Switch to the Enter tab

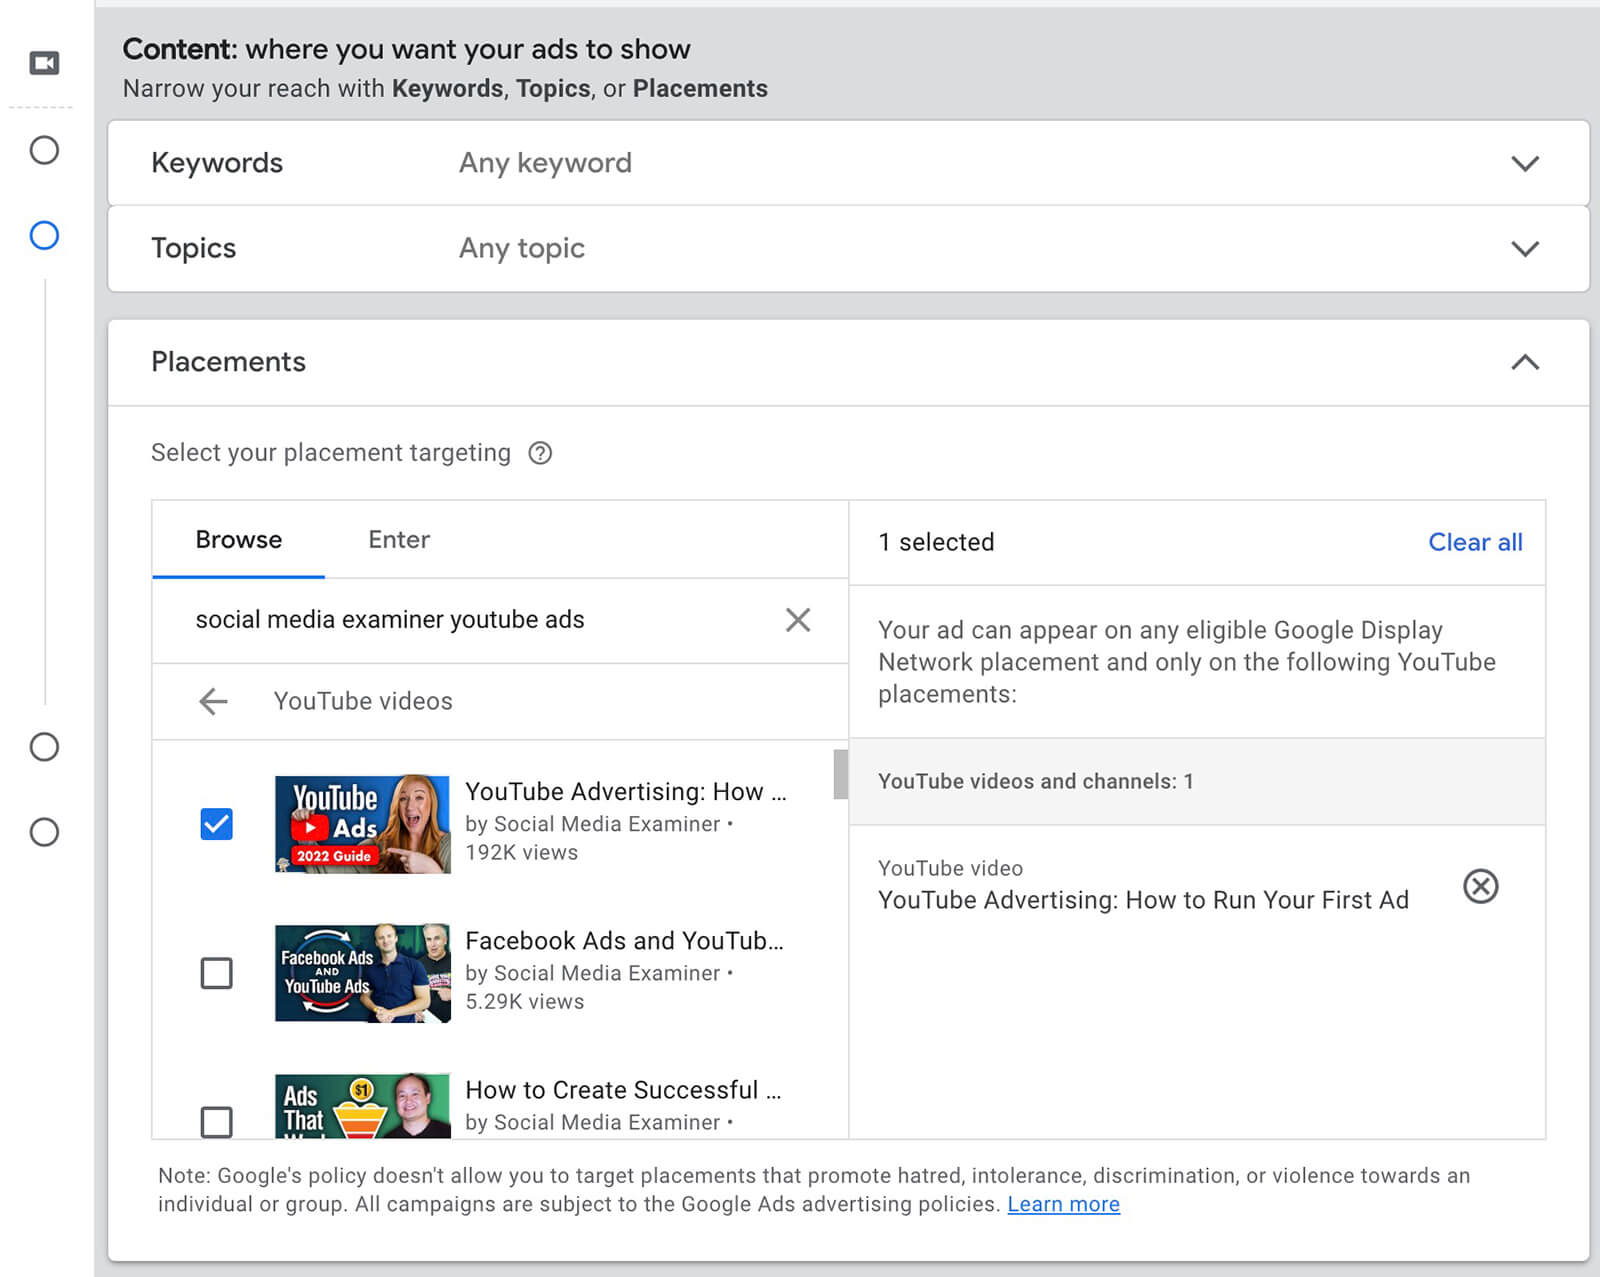point(399,540)
